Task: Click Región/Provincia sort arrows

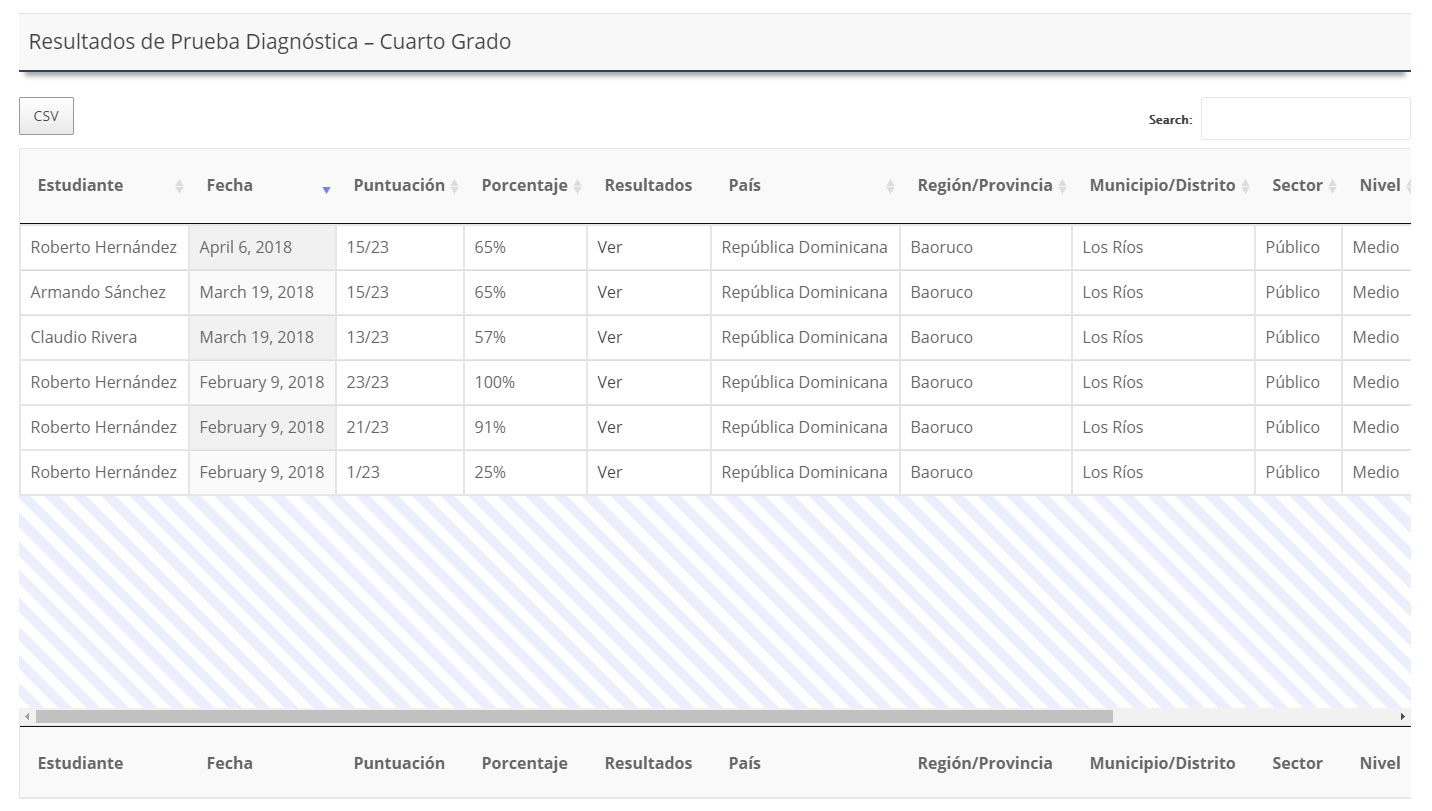Action: coord(1063,187)
